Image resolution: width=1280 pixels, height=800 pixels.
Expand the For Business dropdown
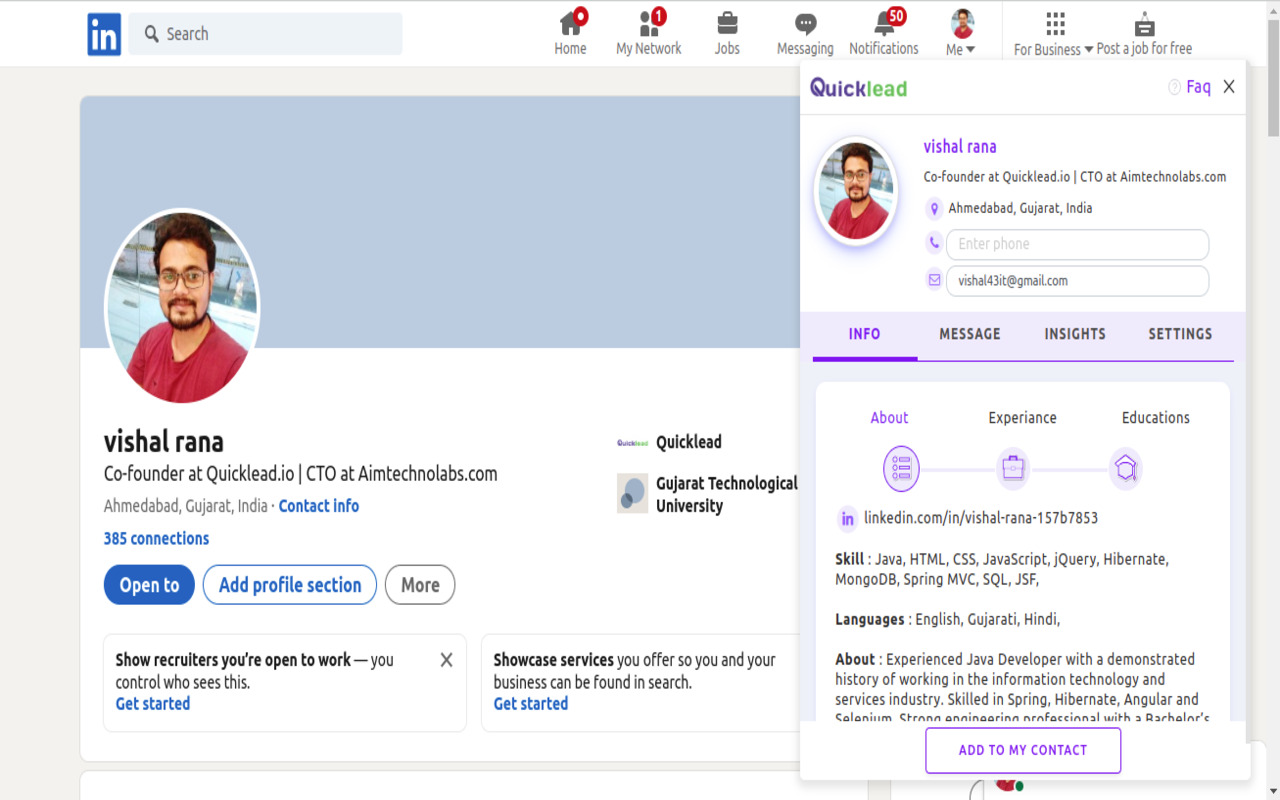point(1053,49)
